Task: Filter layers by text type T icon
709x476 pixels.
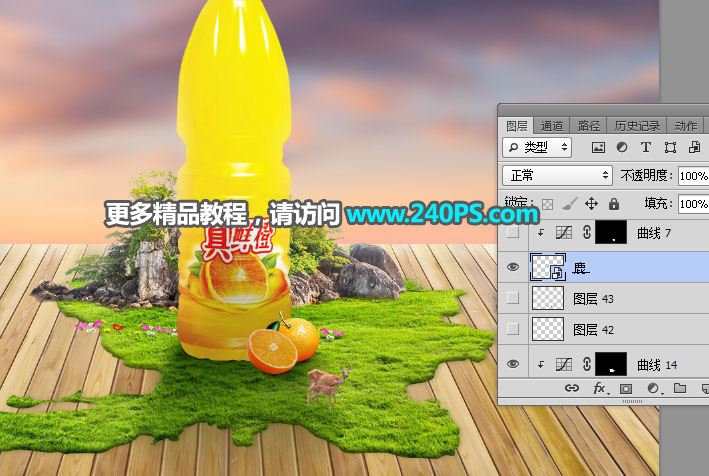Action: point(646,147)
